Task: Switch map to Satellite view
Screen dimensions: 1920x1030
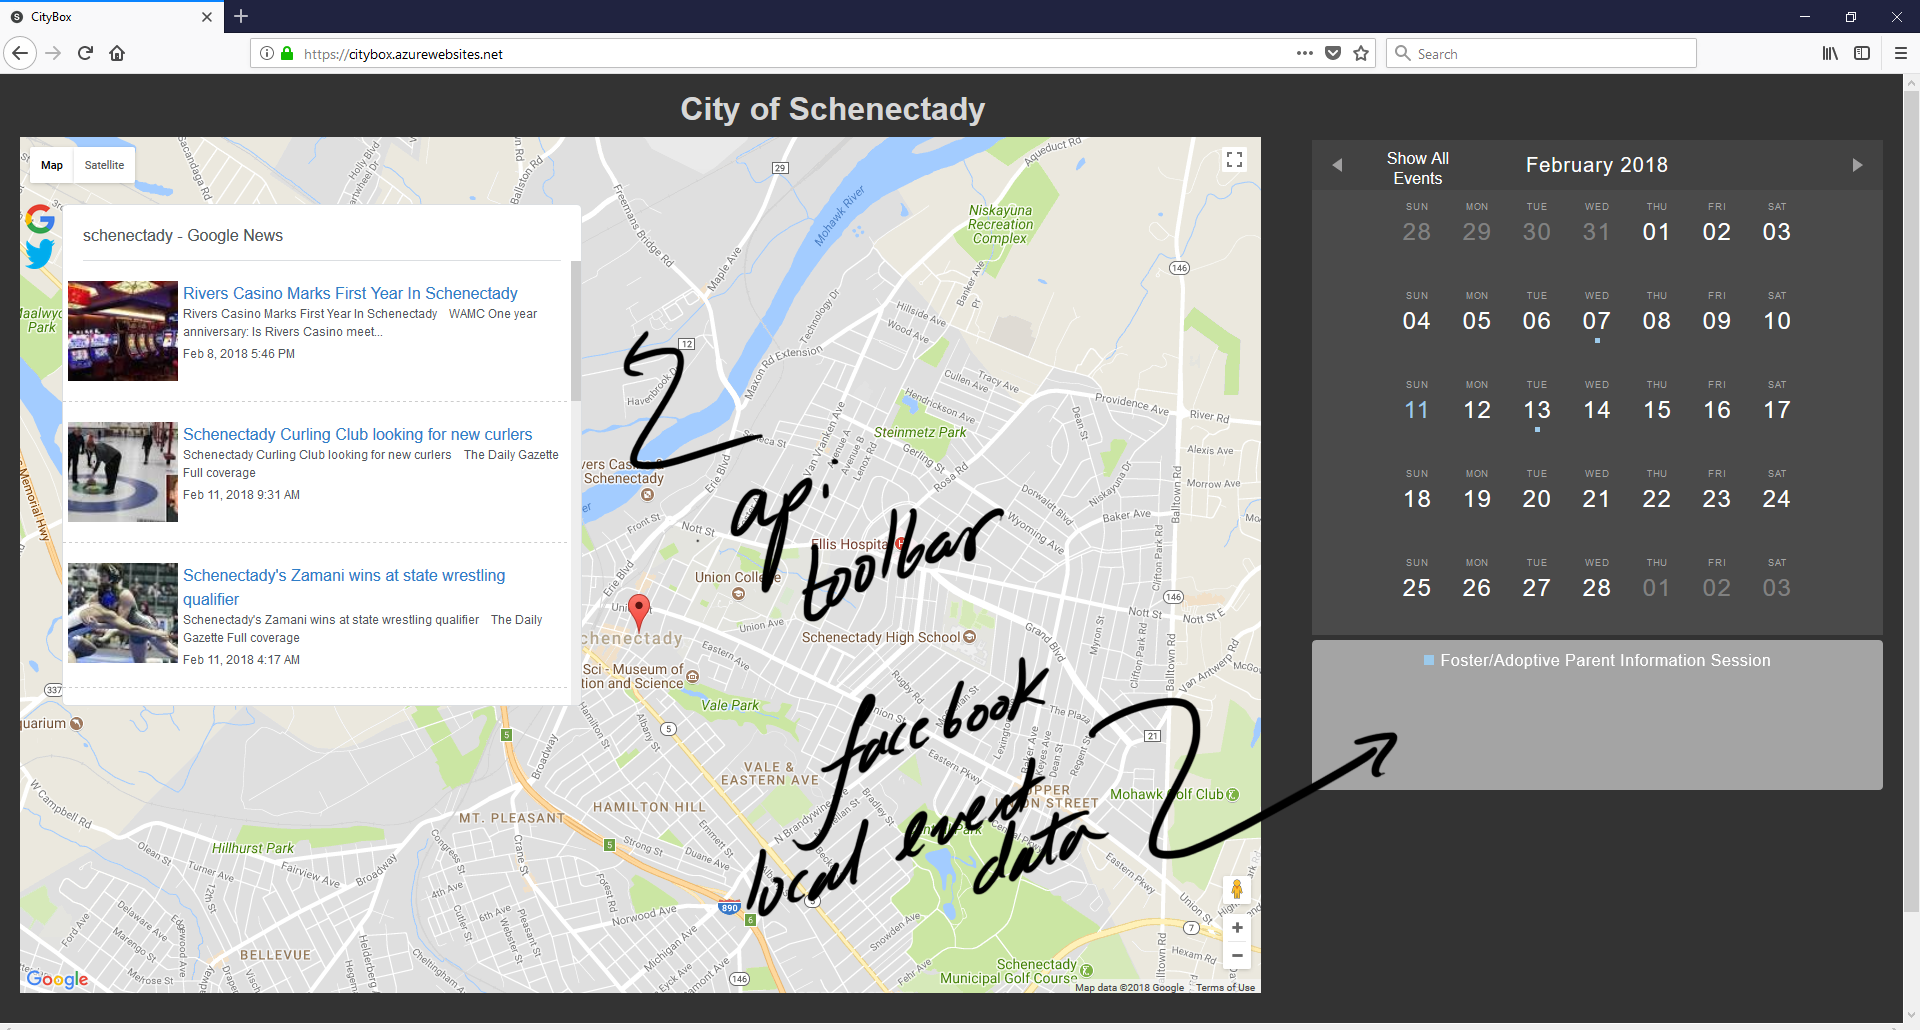Action: (104, 165)
